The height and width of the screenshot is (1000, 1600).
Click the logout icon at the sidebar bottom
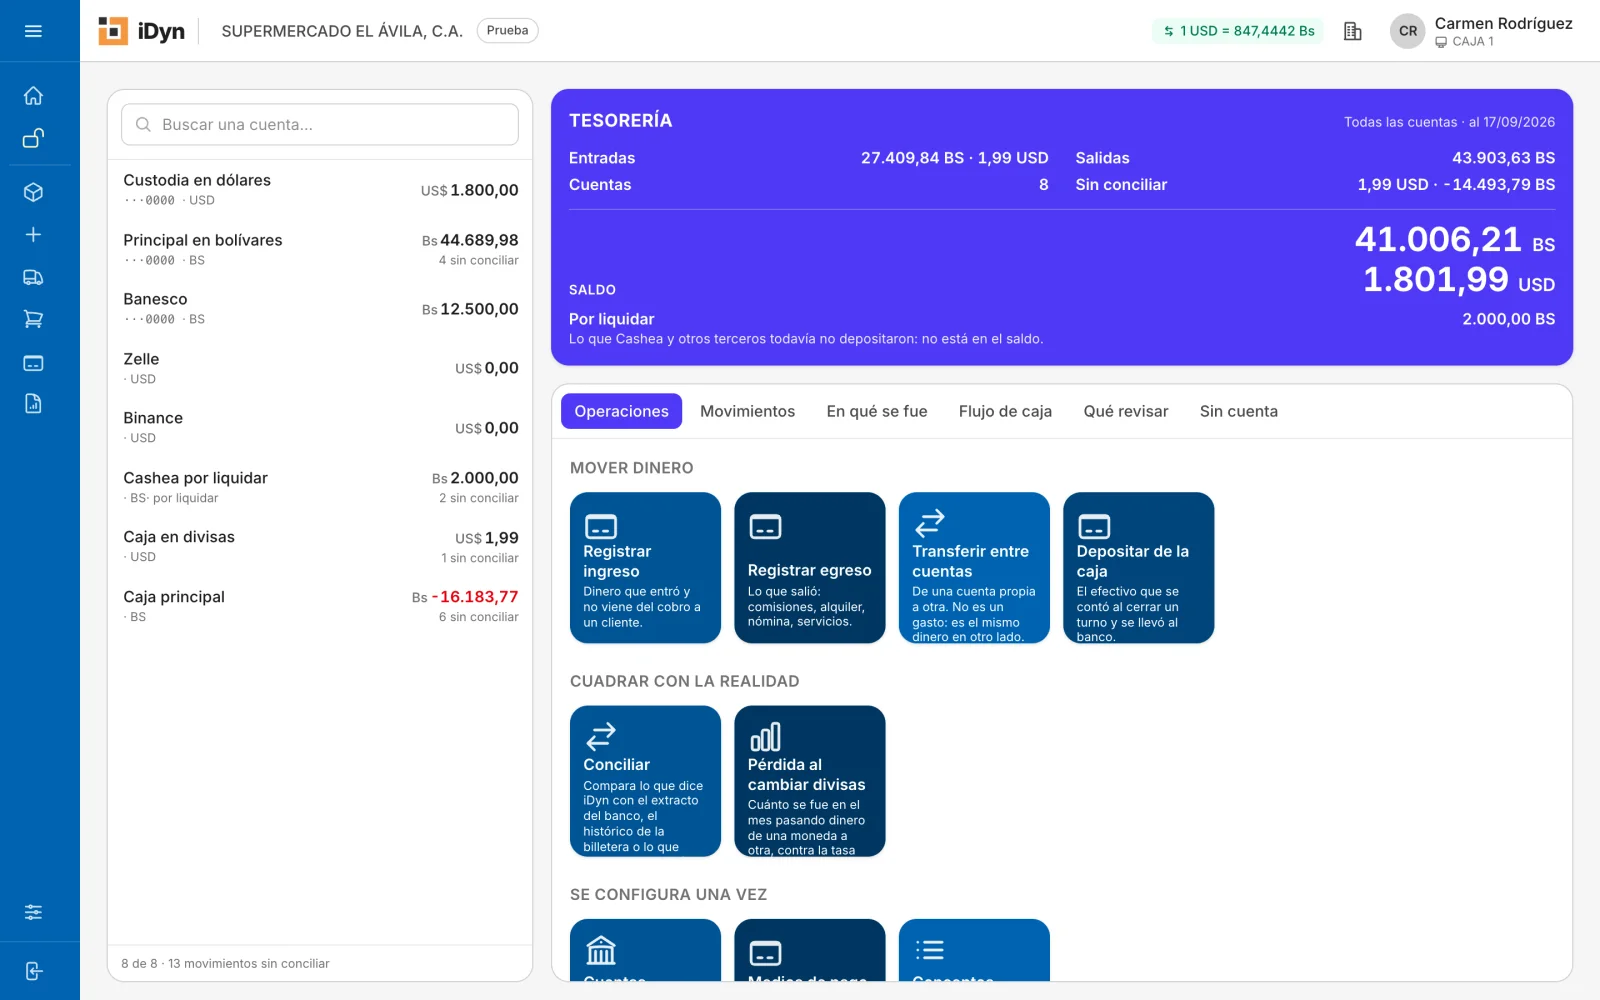point(33,971)
